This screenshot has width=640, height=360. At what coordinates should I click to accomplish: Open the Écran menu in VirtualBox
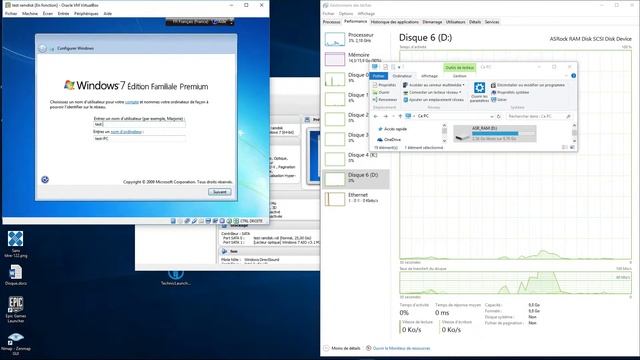tap(48, 13)
